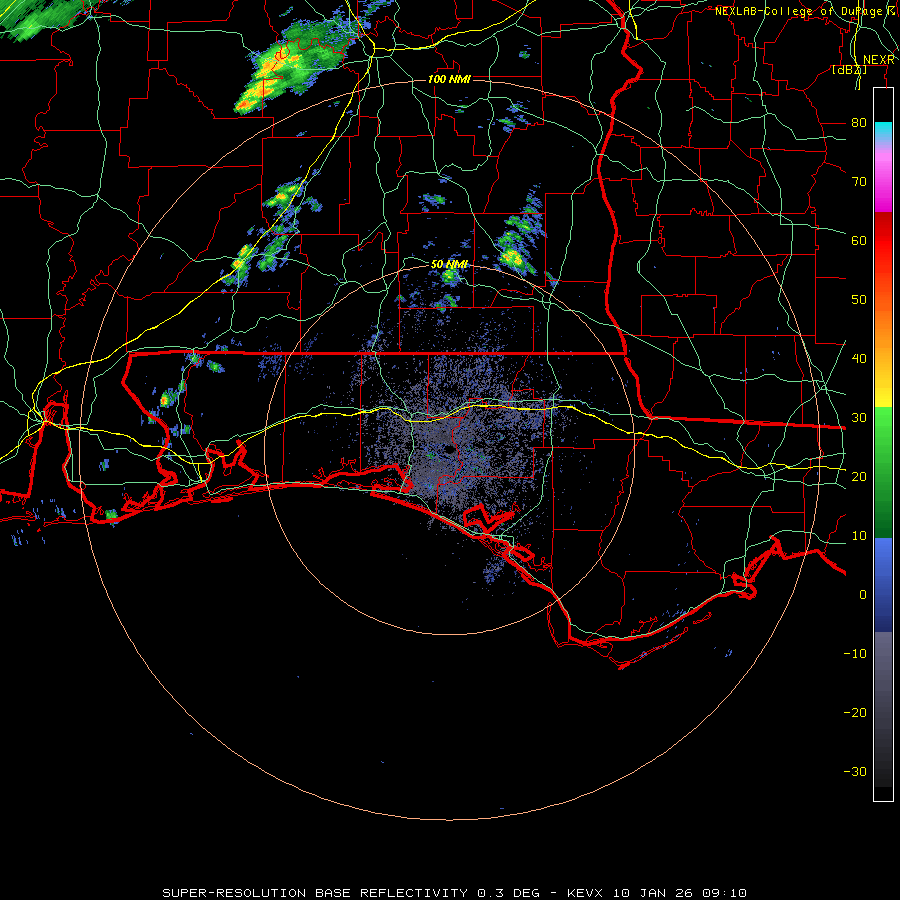Click the 80 value on the dBZ scale
This screenshot has height=900, width=900.
[859, 122]
